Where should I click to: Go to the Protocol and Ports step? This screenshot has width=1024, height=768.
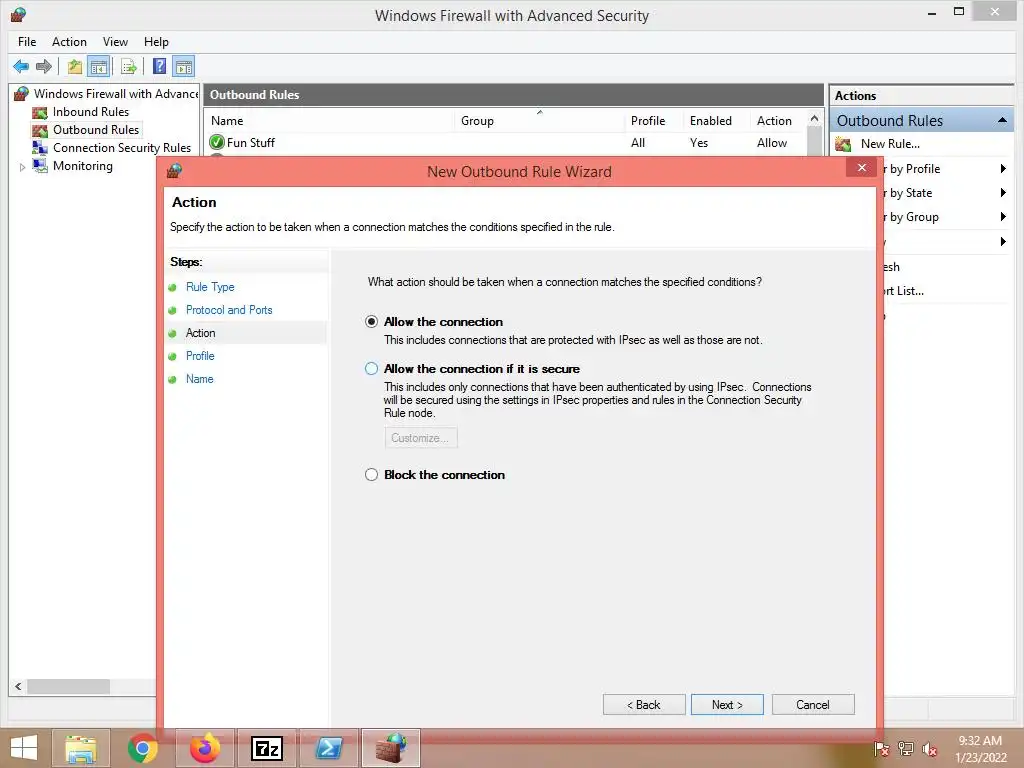click(x=229, y=310)
